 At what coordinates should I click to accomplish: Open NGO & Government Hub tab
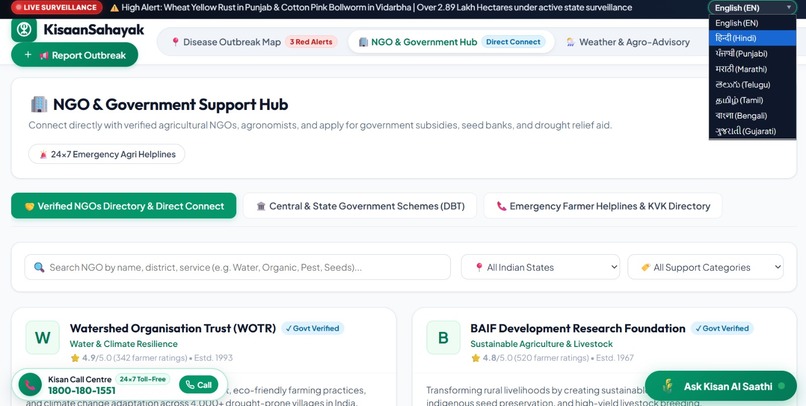tap(451, 42)
